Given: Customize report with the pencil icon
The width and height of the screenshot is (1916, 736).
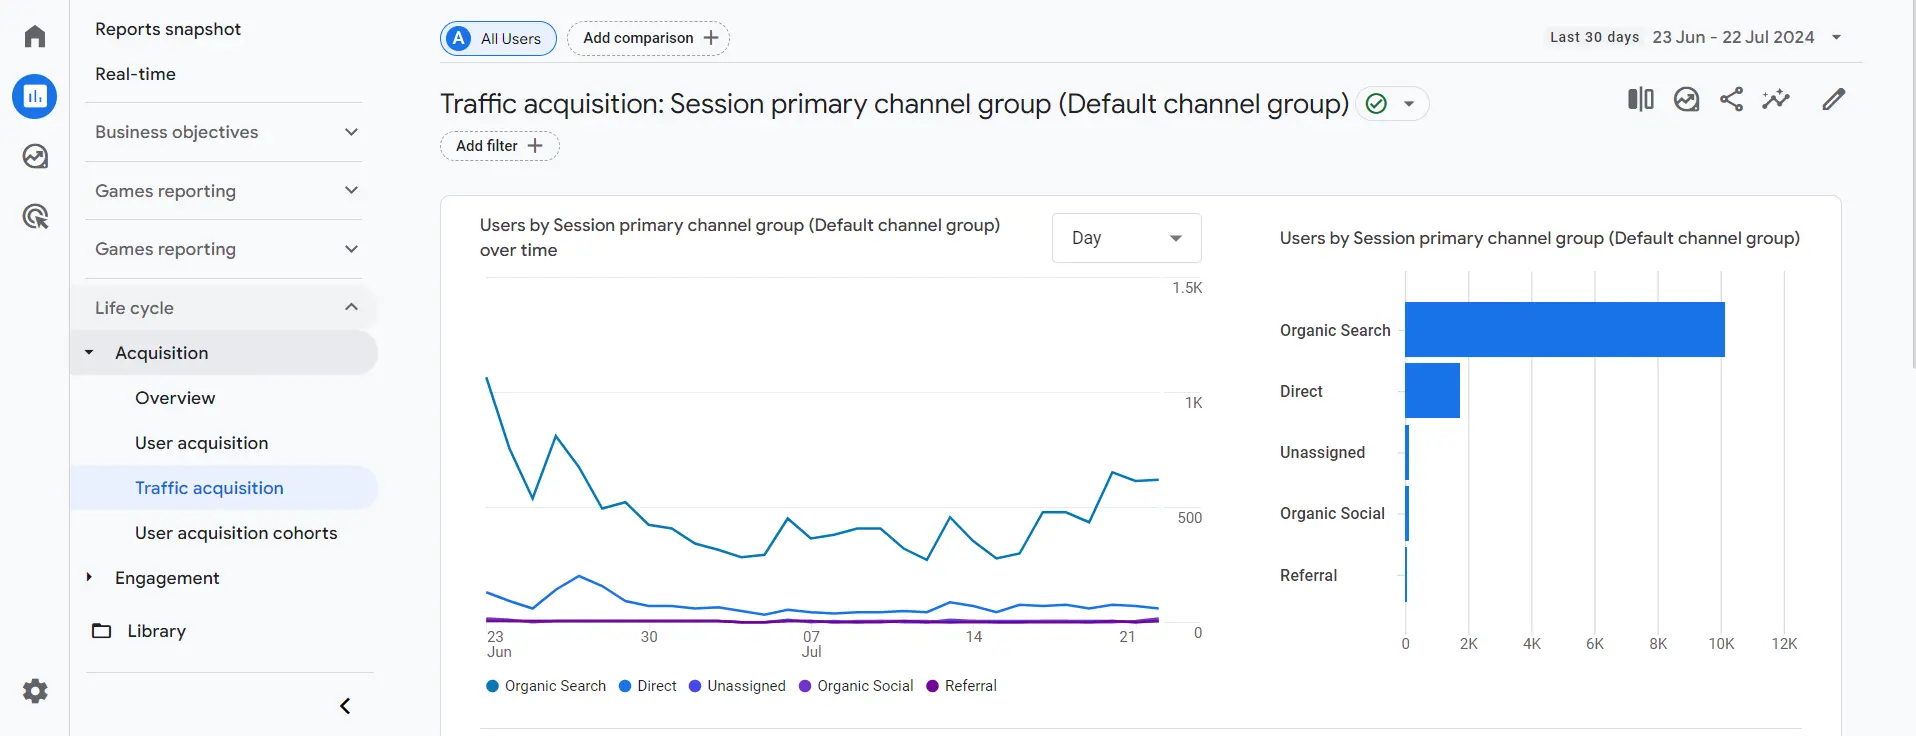Looking at the screenshot, I should 1833,99.
